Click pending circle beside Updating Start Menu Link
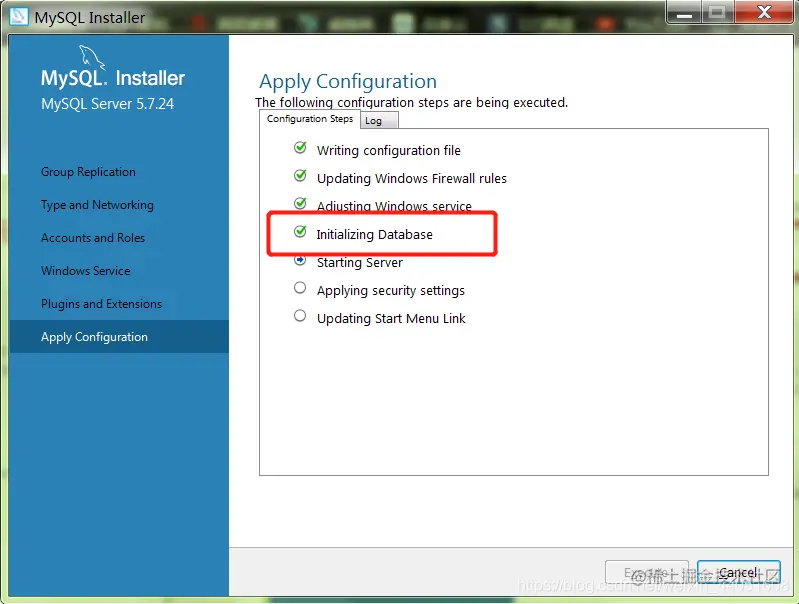Screen dimensions: 799x604 [300, 316]
